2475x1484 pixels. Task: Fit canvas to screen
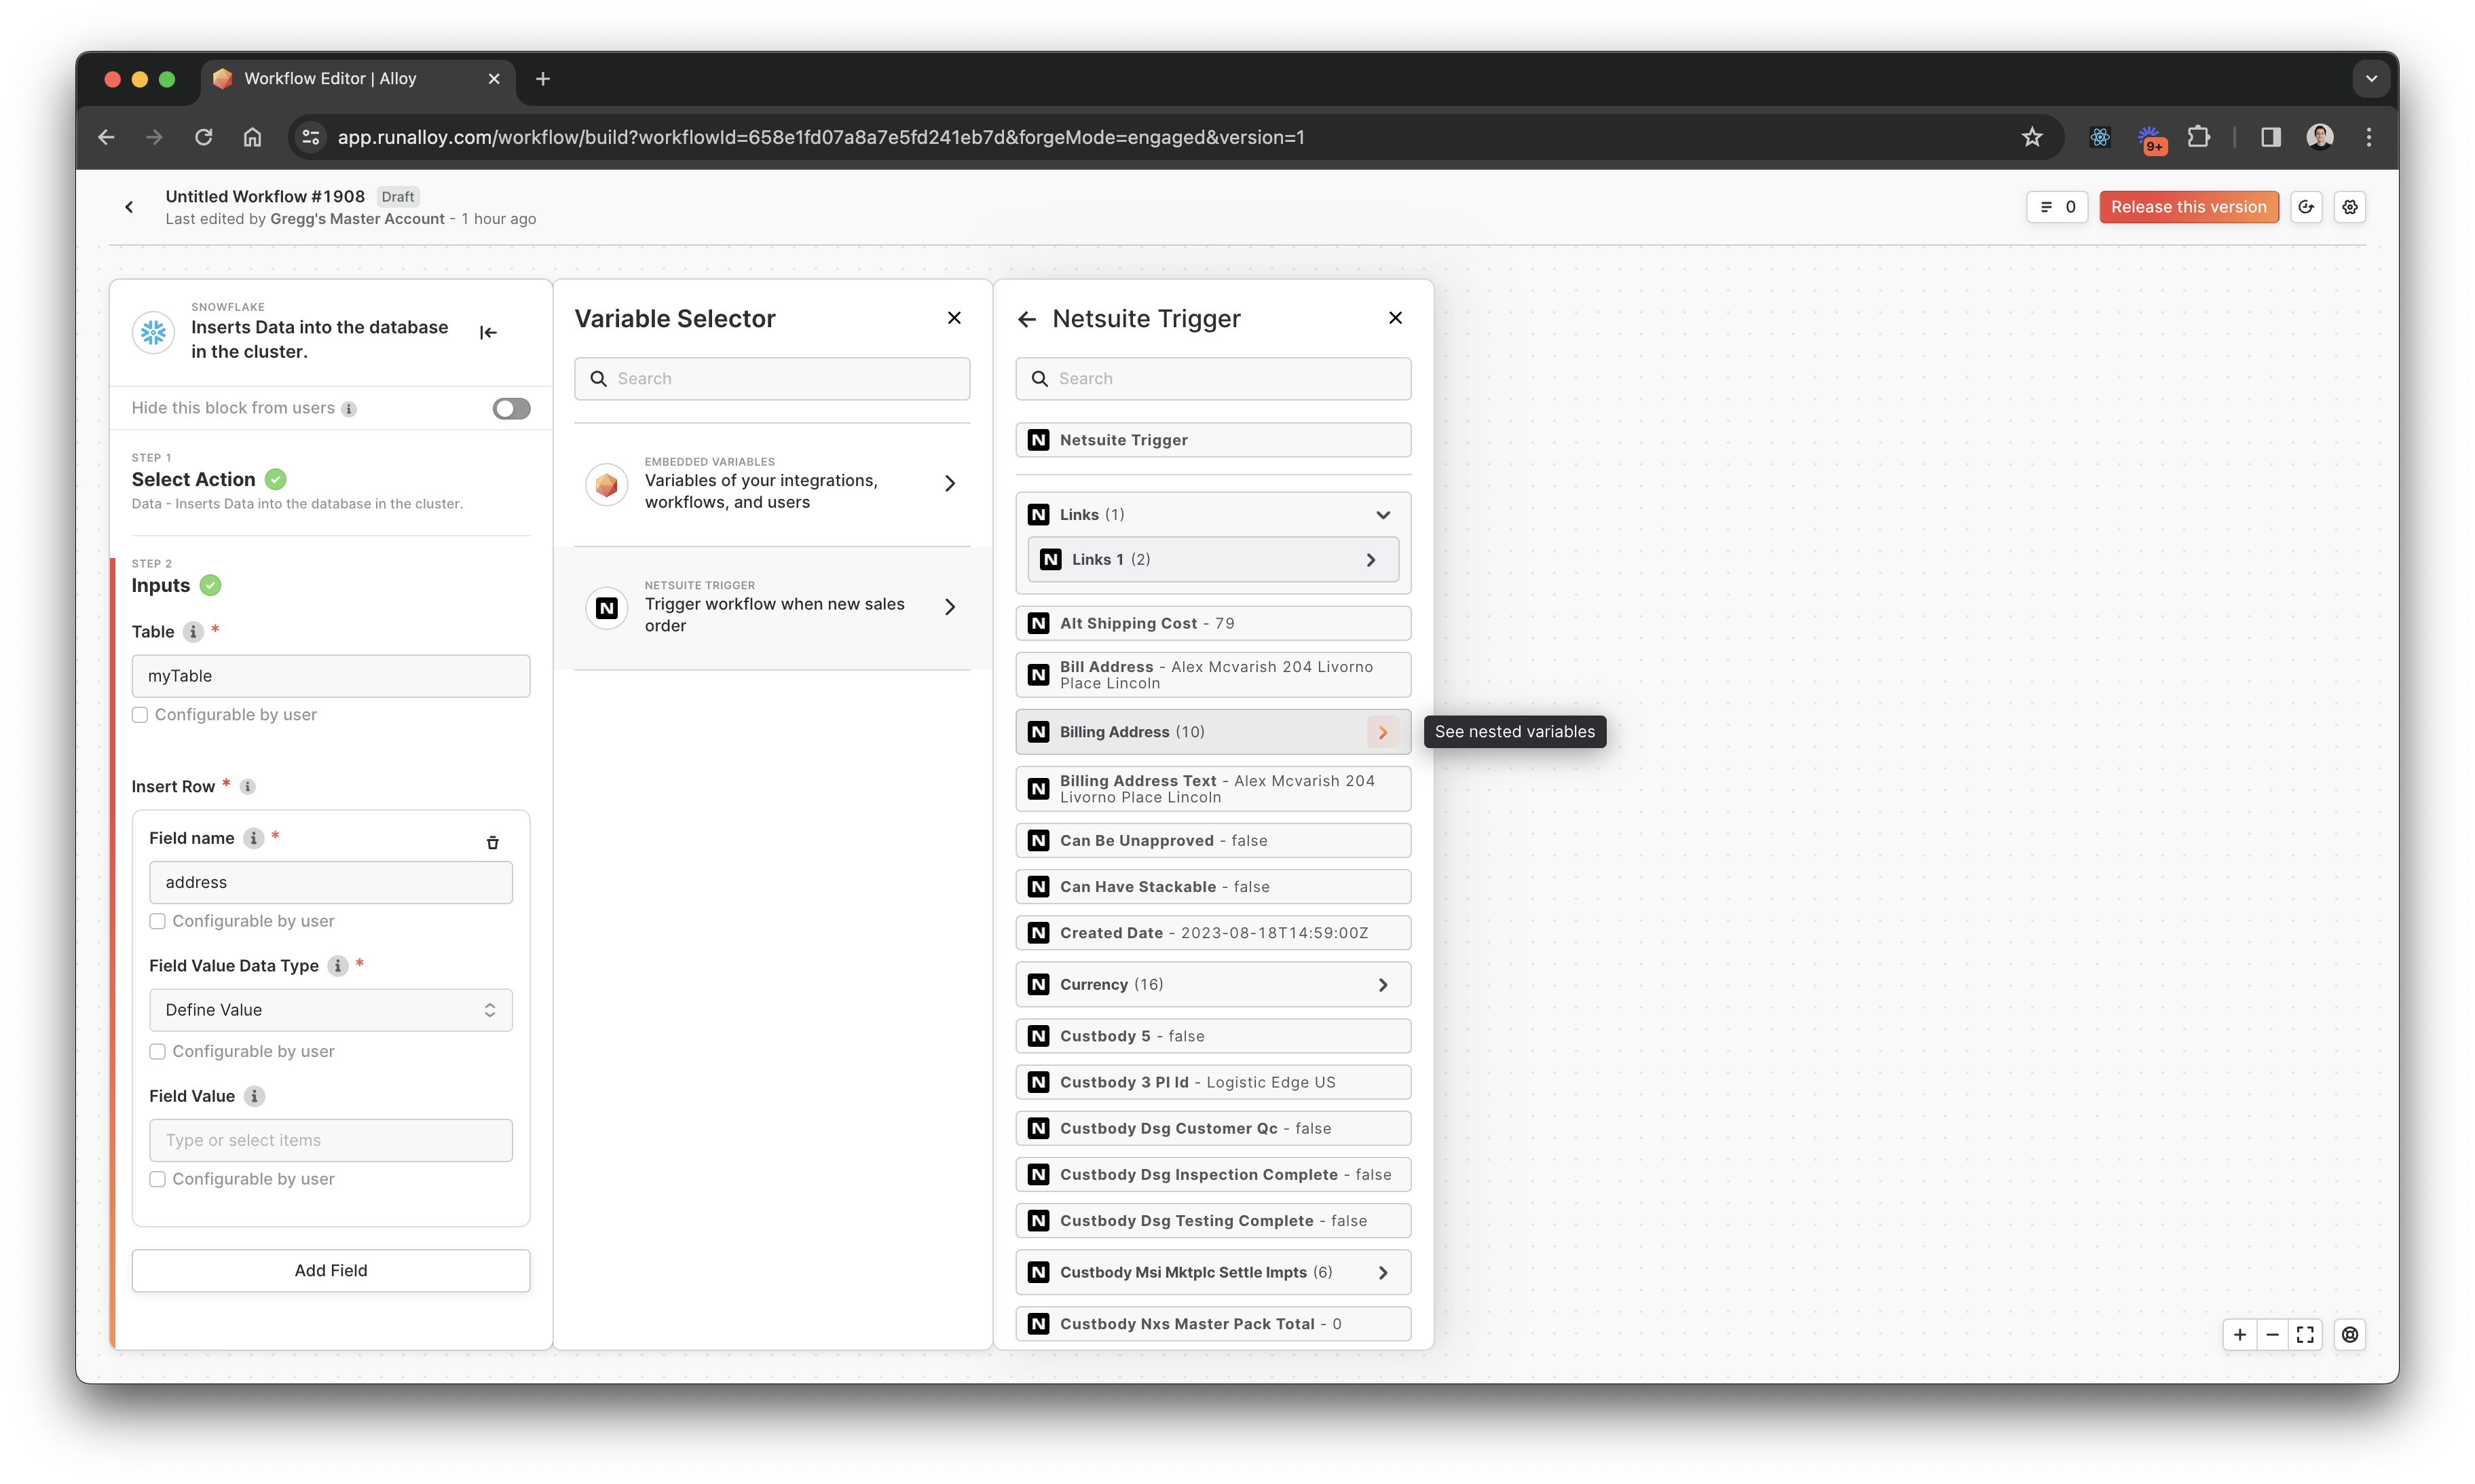(x=2305, y=1335)
